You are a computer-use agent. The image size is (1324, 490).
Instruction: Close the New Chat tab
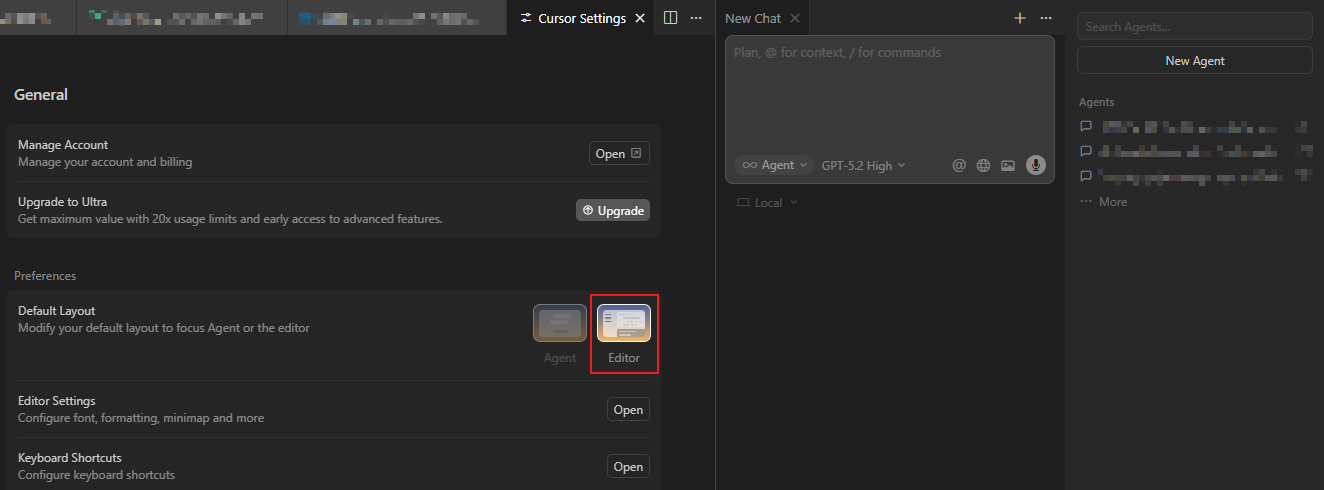pyautogui.click(x=795, y=18)
